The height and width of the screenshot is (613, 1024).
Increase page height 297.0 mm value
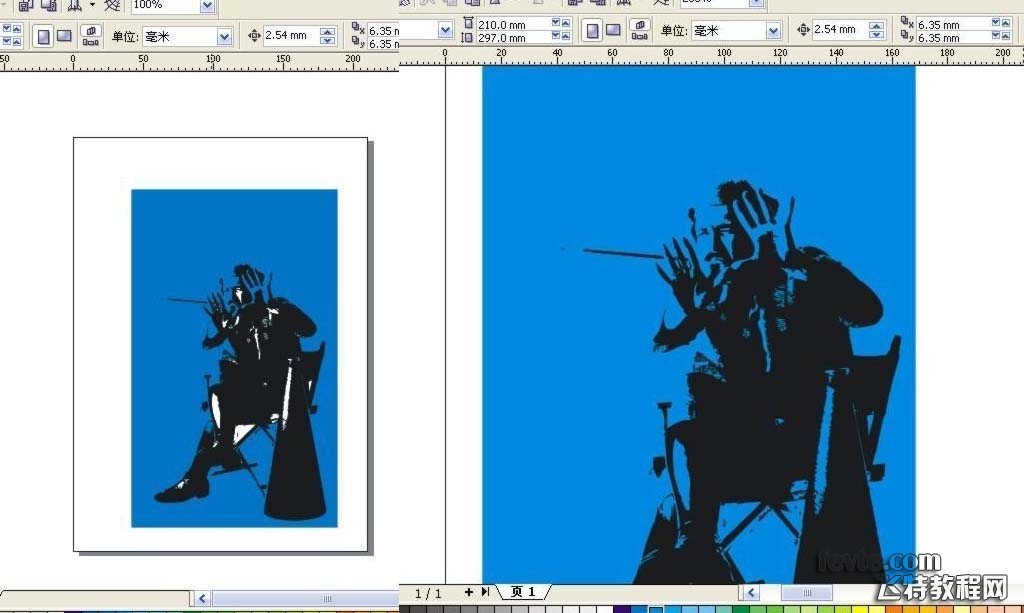click(x=566, y=37)
